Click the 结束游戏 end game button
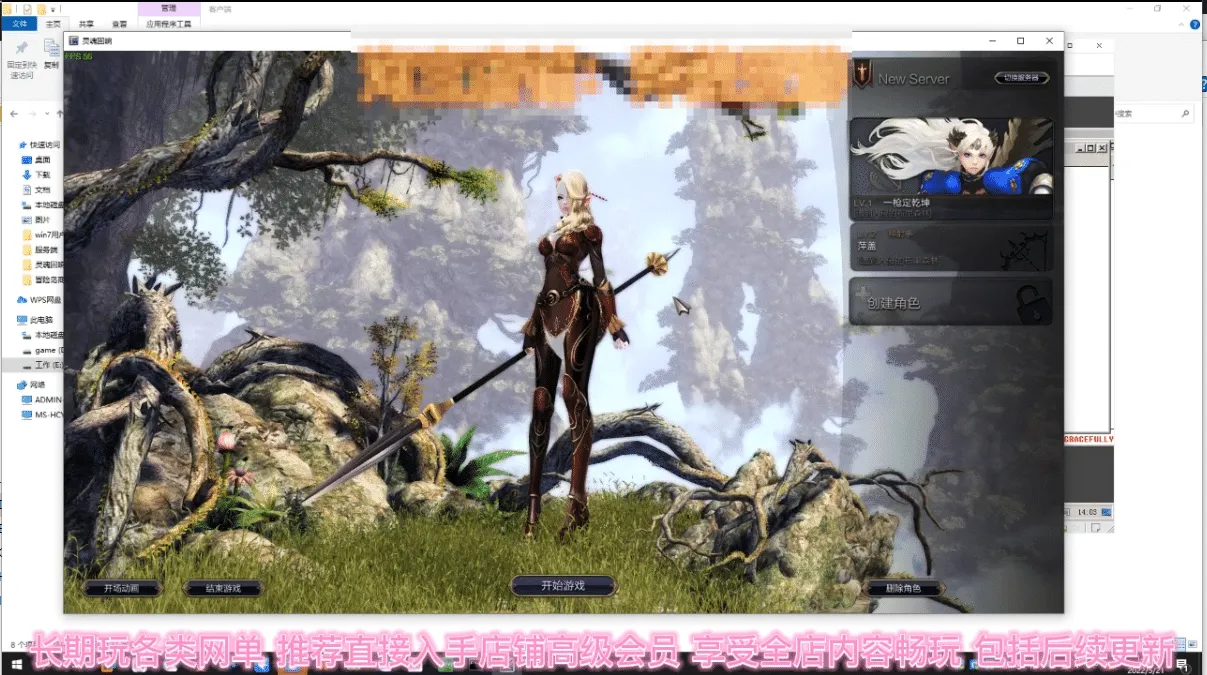The image size is (1207, 675). click(x=224, y=588)
